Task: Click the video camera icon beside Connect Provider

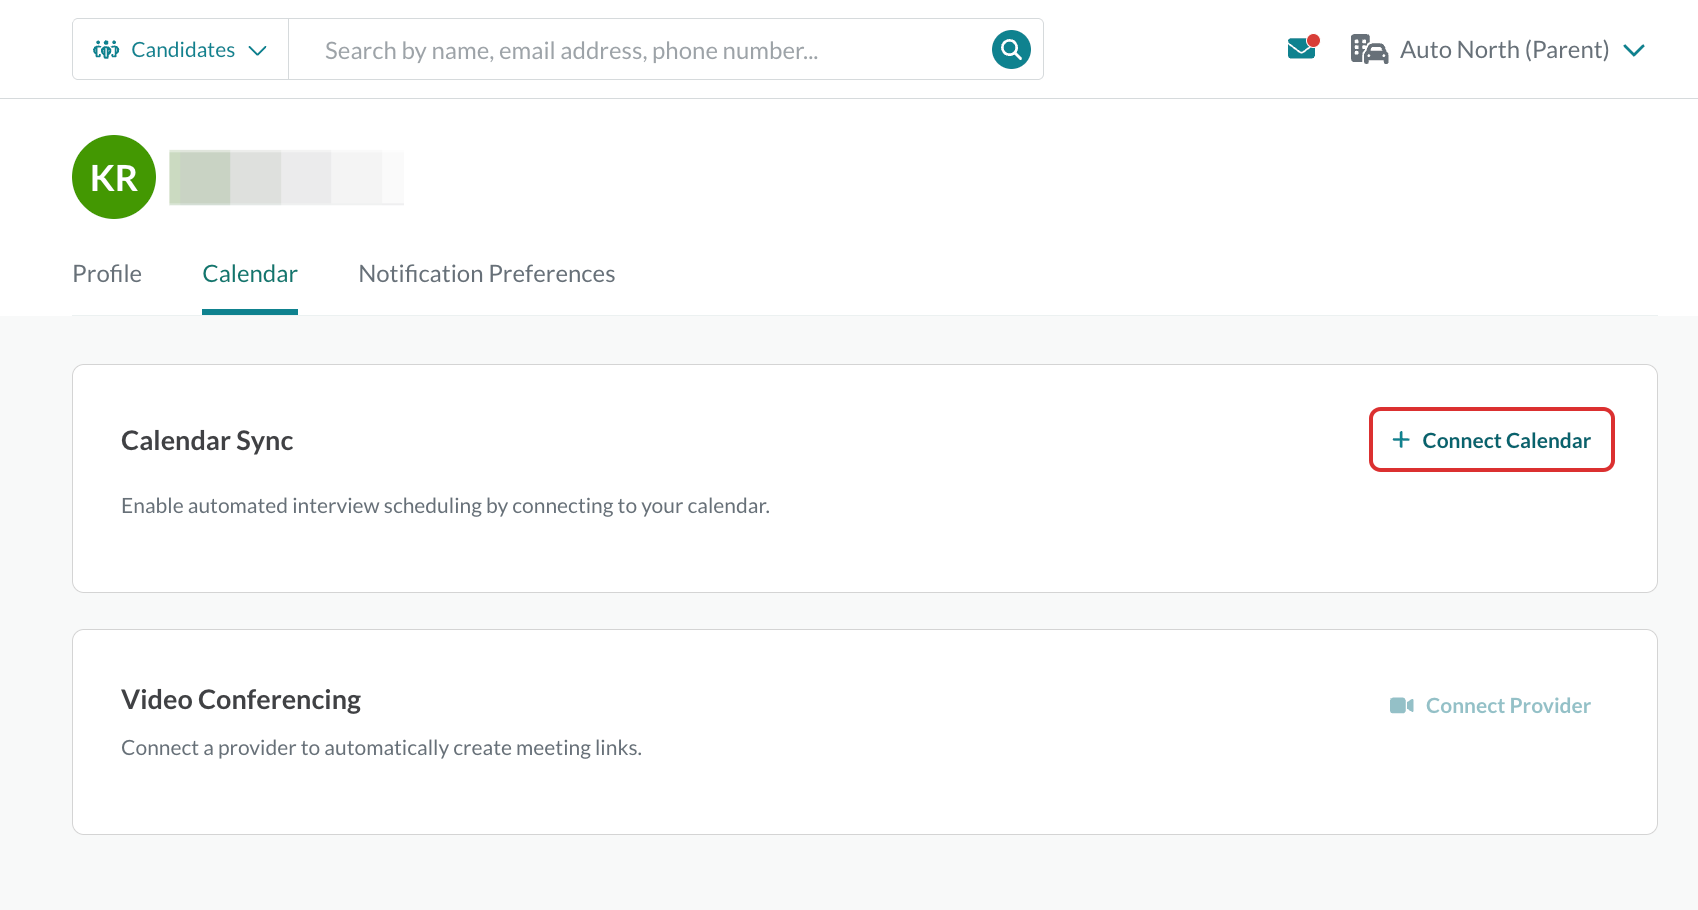Action: click(1402, 706)
